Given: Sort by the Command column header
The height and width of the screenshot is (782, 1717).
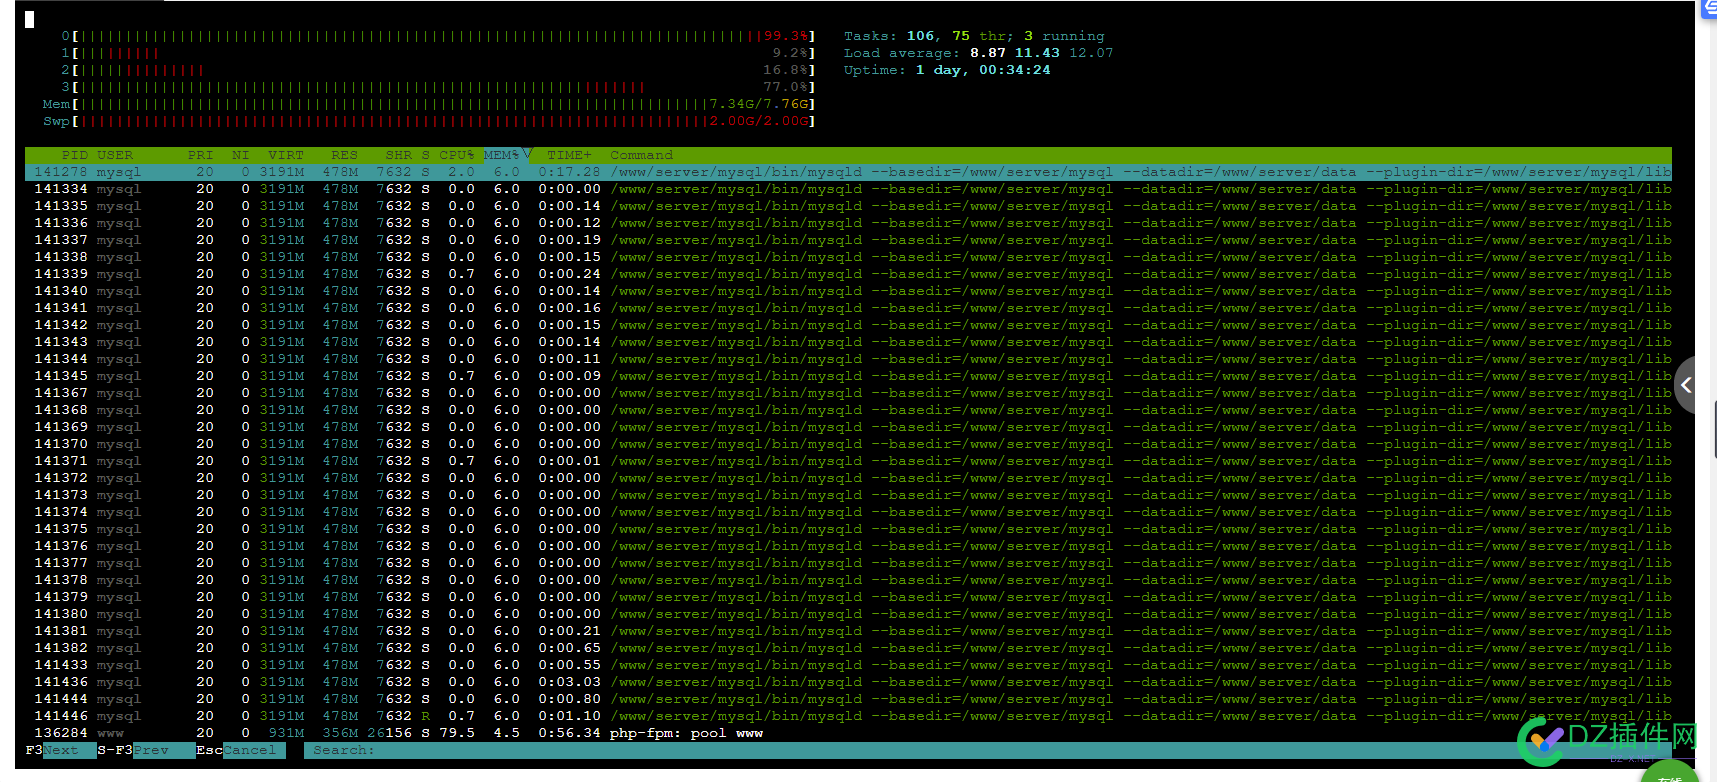Looking at the screenshot, I should click(641, 155).
